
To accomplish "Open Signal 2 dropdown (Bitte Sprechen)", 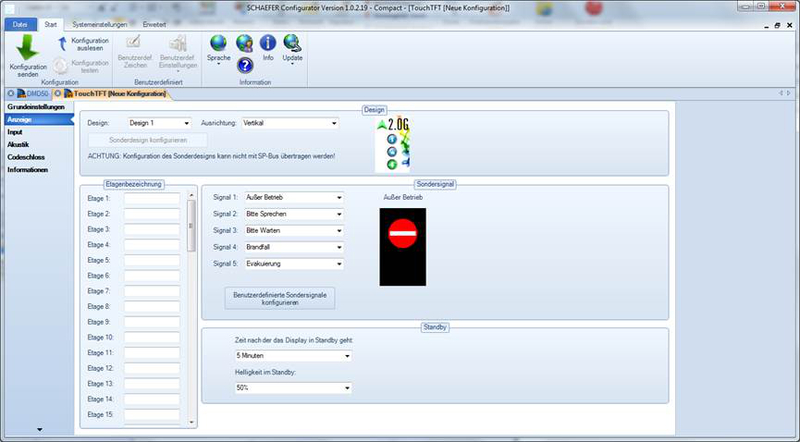I will [294, 214].
